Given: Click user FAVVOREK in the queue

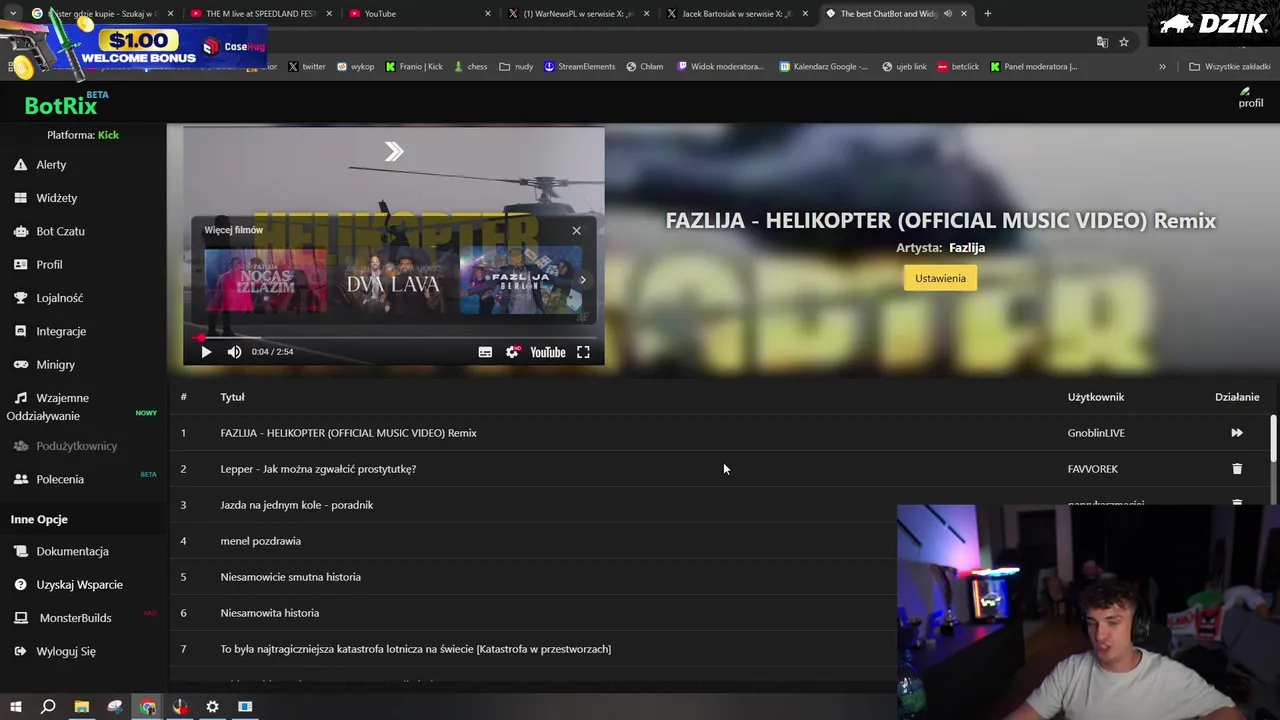Looking at the screenshot, I should [1092, 469].
